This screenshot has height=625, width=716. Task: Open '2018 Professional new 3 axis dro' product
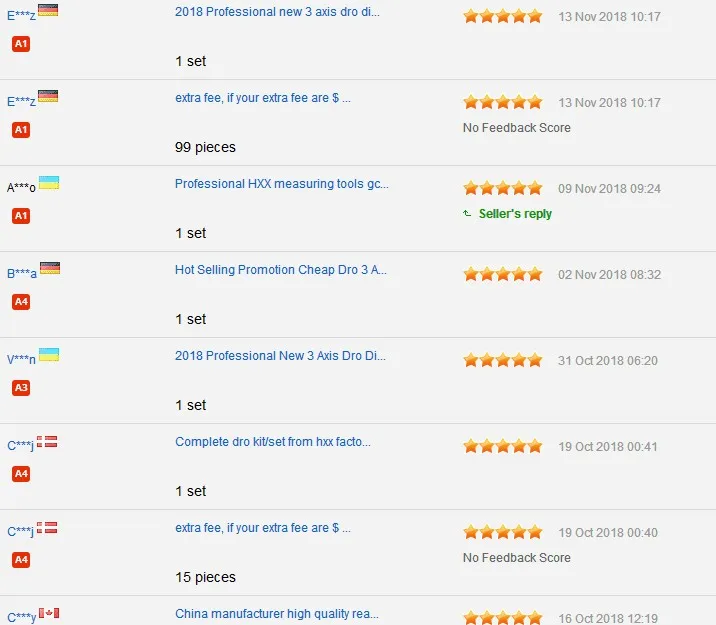click(277, 12)
